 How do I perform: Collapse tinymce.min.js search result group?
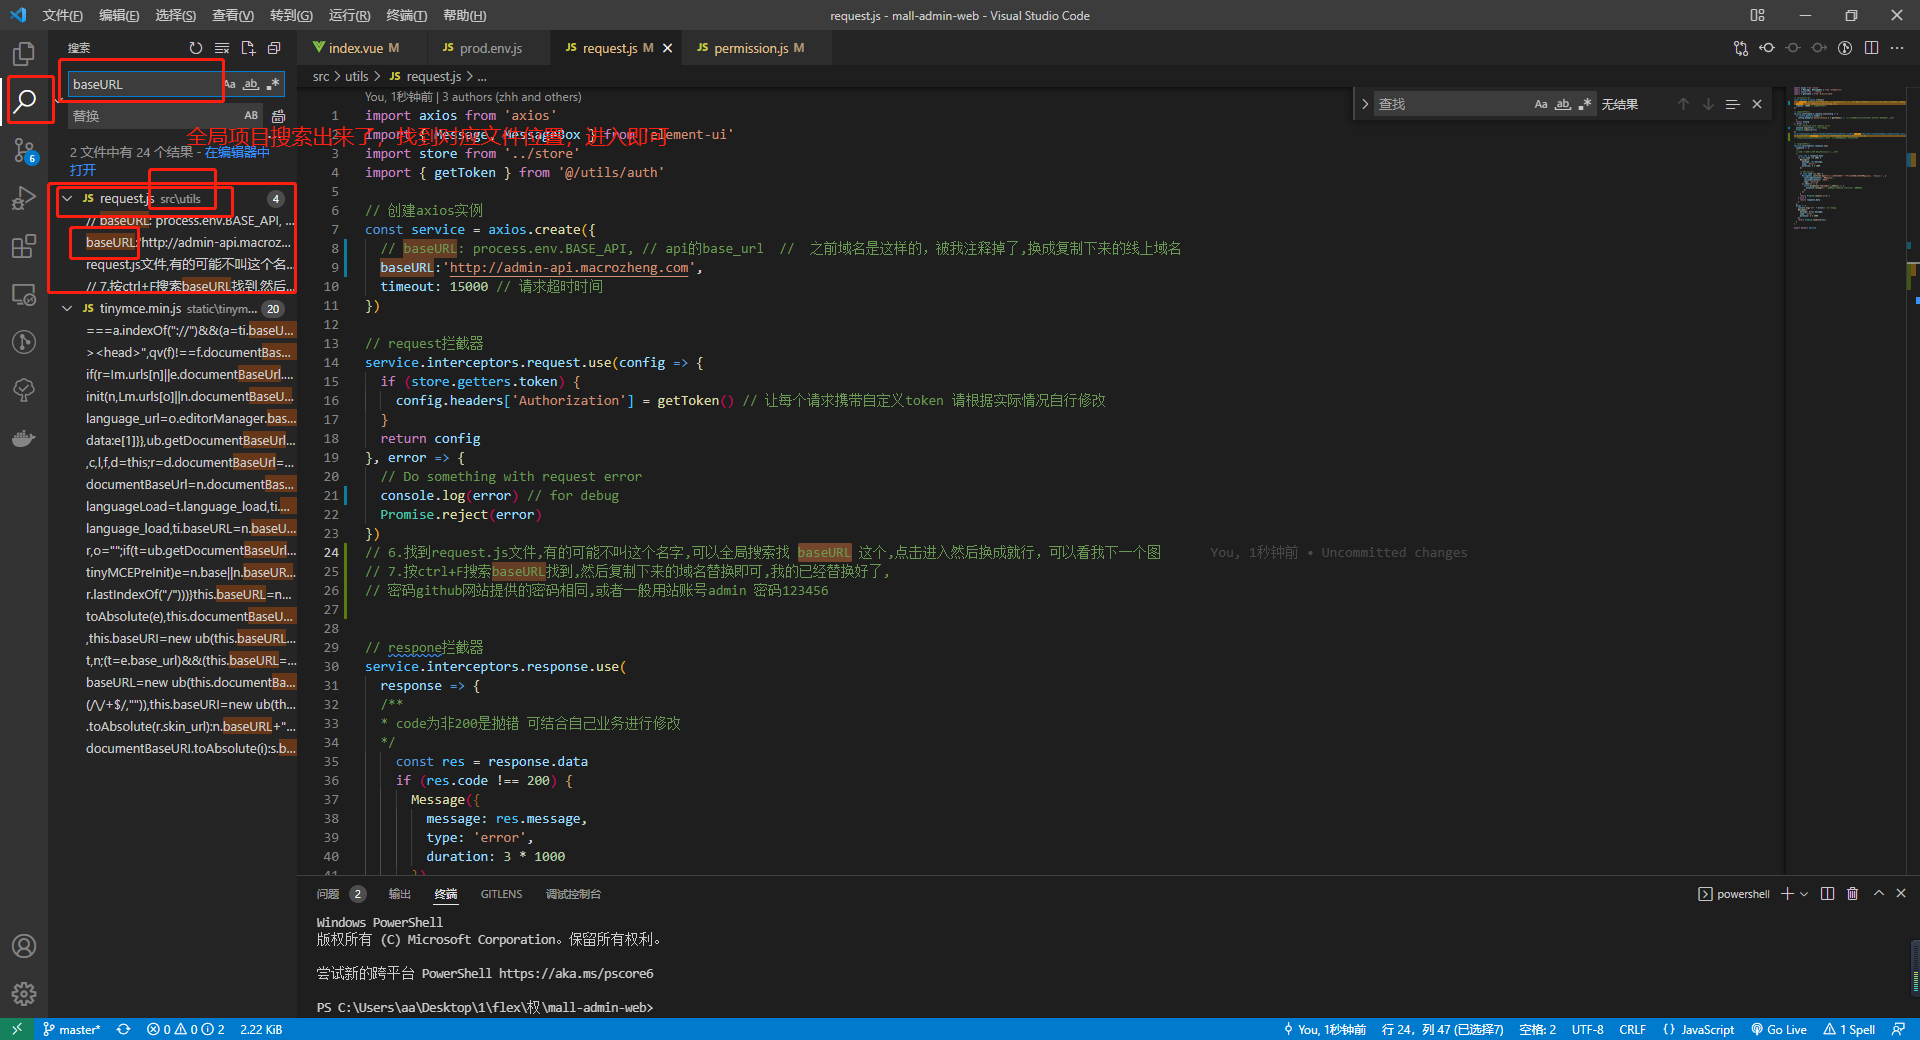pos(67,309)
